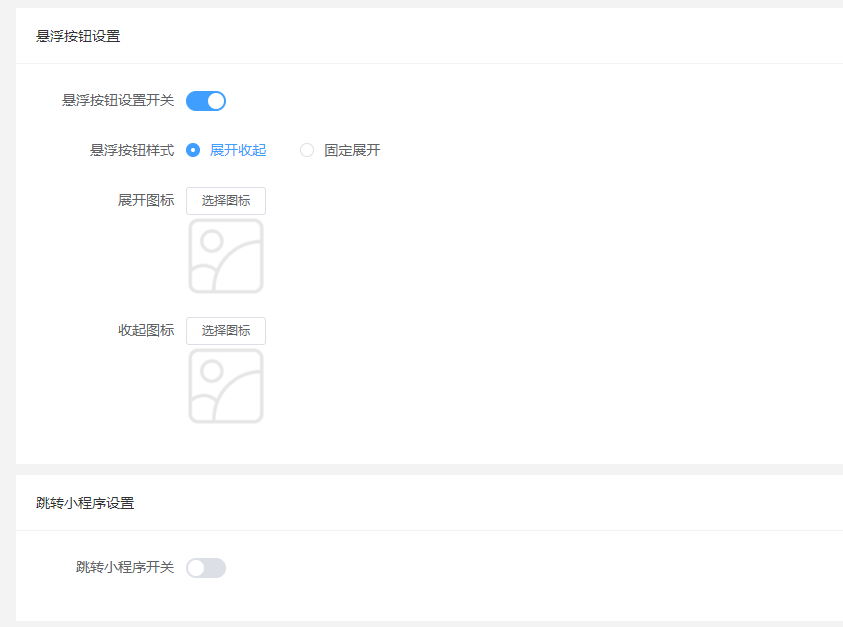Open the 展开图标 placeholder image
Viewport: 843px width, 627px height.
pos(226,256)
